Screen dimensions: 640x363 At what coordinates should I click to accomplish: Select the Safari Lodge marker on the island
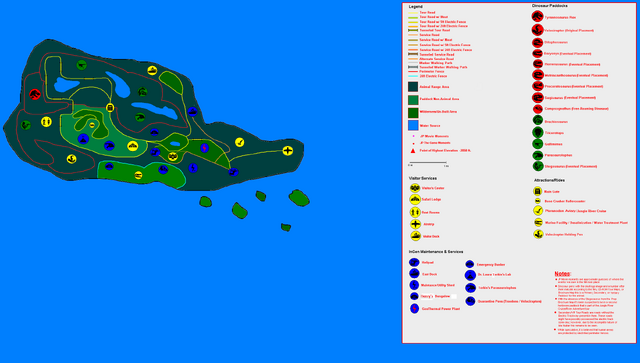pyautogui.click(x=133, y=146)
